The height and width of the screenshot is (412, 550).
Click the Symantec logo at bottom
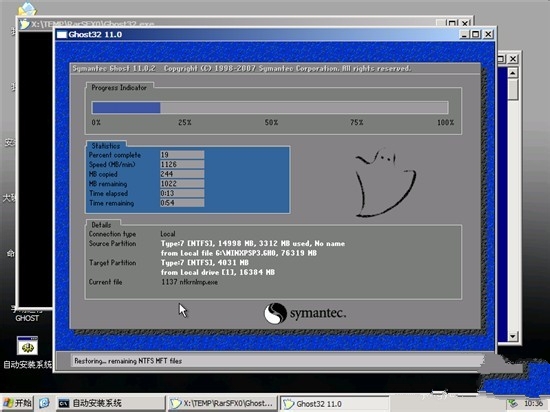[305, 313]
